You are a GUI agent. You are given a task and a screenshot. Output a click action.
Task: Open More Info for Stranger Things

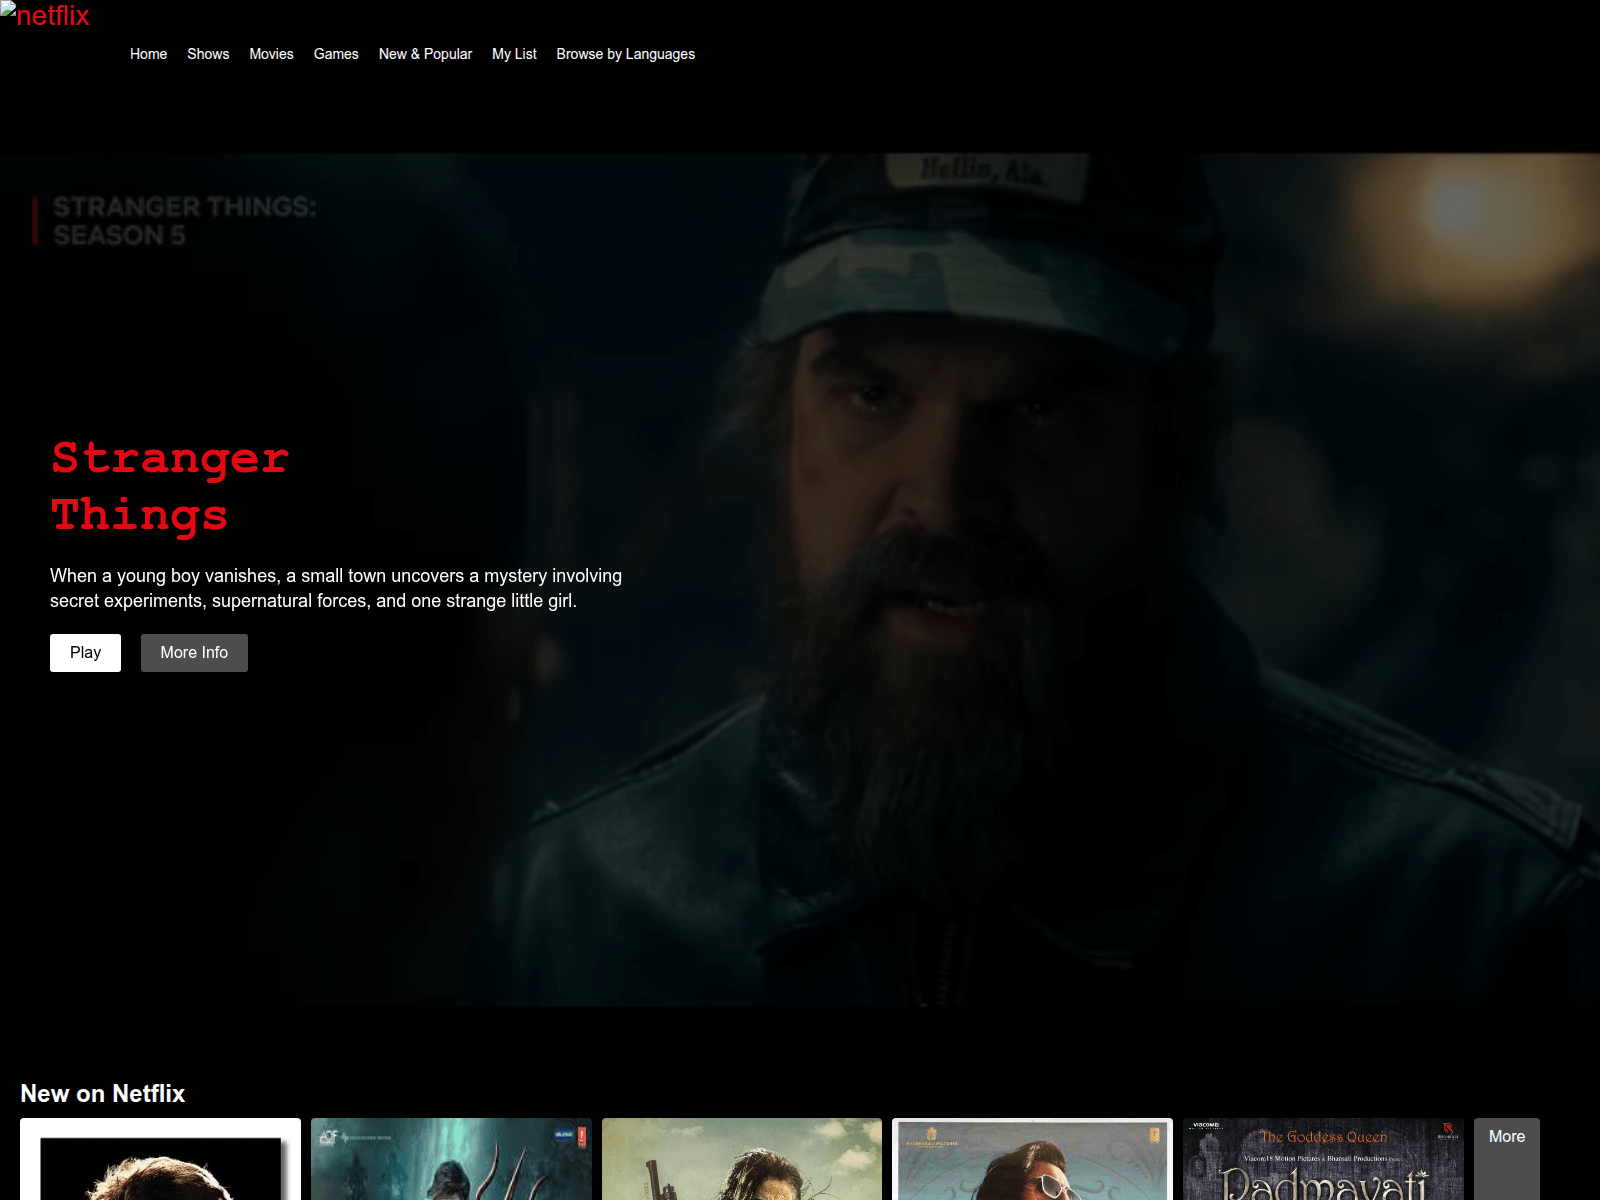click(x=194, y=653)
